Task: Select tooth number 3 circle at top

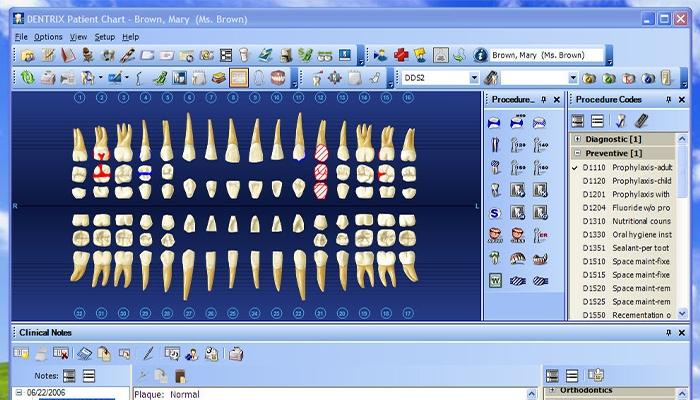Action: click(124, 98)
